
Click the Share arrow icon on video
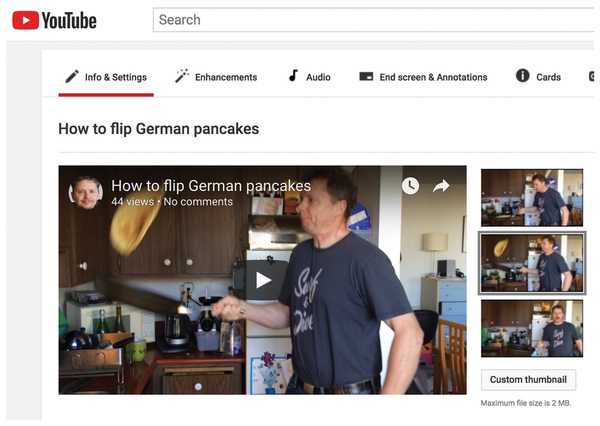point(441,186)
